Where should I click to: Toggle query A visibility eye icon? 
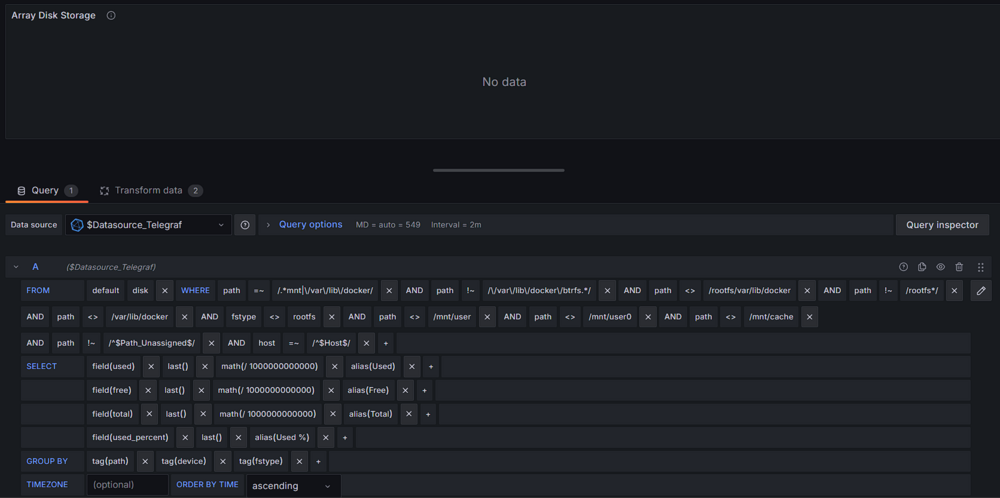pos(940,267)
